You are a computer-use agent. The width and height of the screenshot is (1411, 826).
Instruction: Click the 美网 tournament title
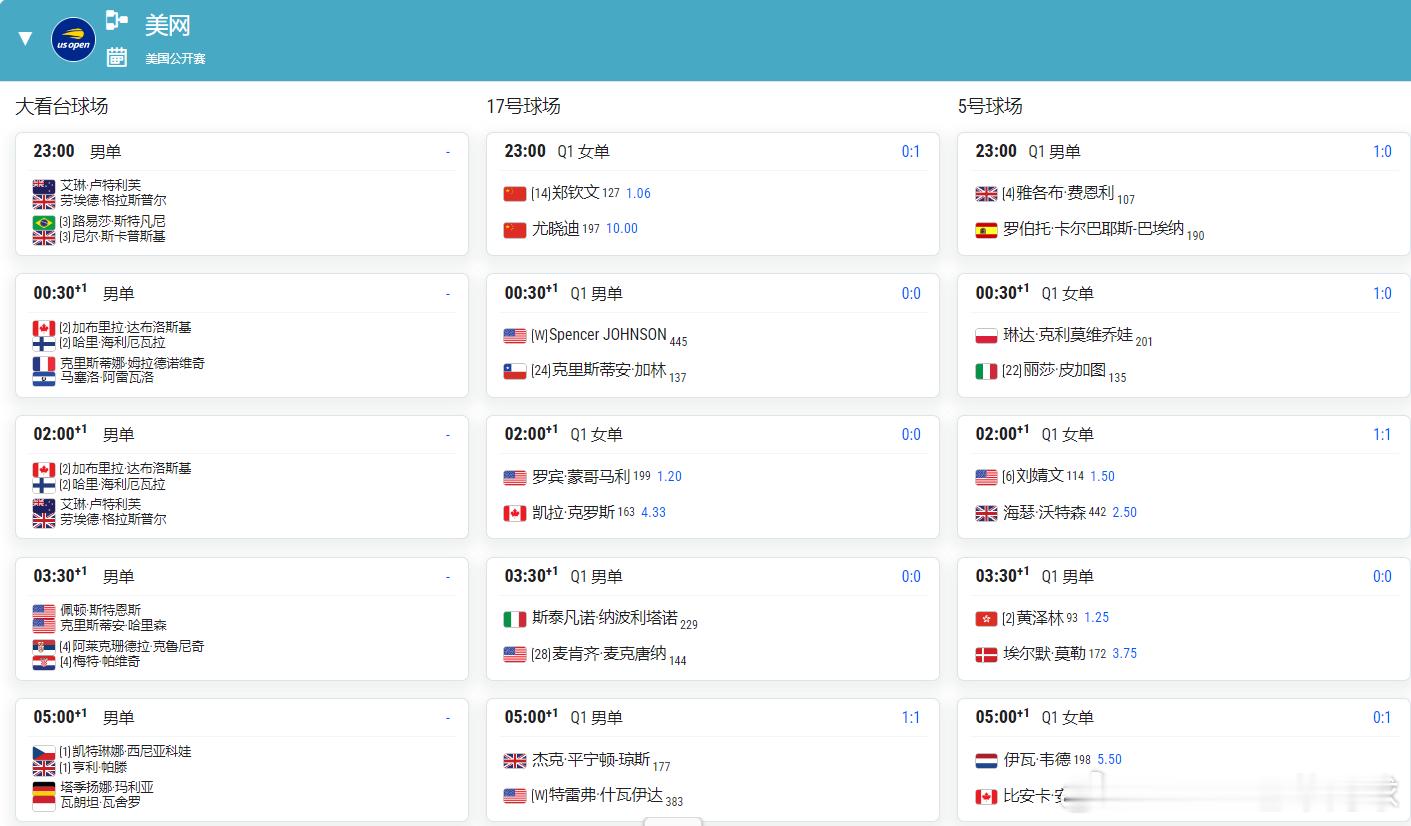[x=167, y=25]
